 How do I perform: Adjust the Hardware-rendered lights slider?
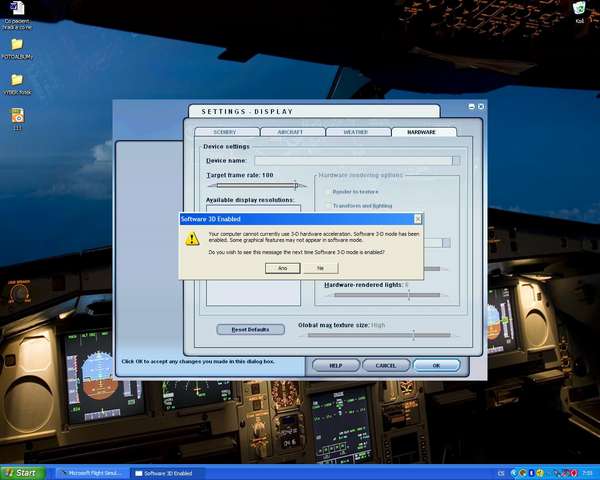click(387, 295)
